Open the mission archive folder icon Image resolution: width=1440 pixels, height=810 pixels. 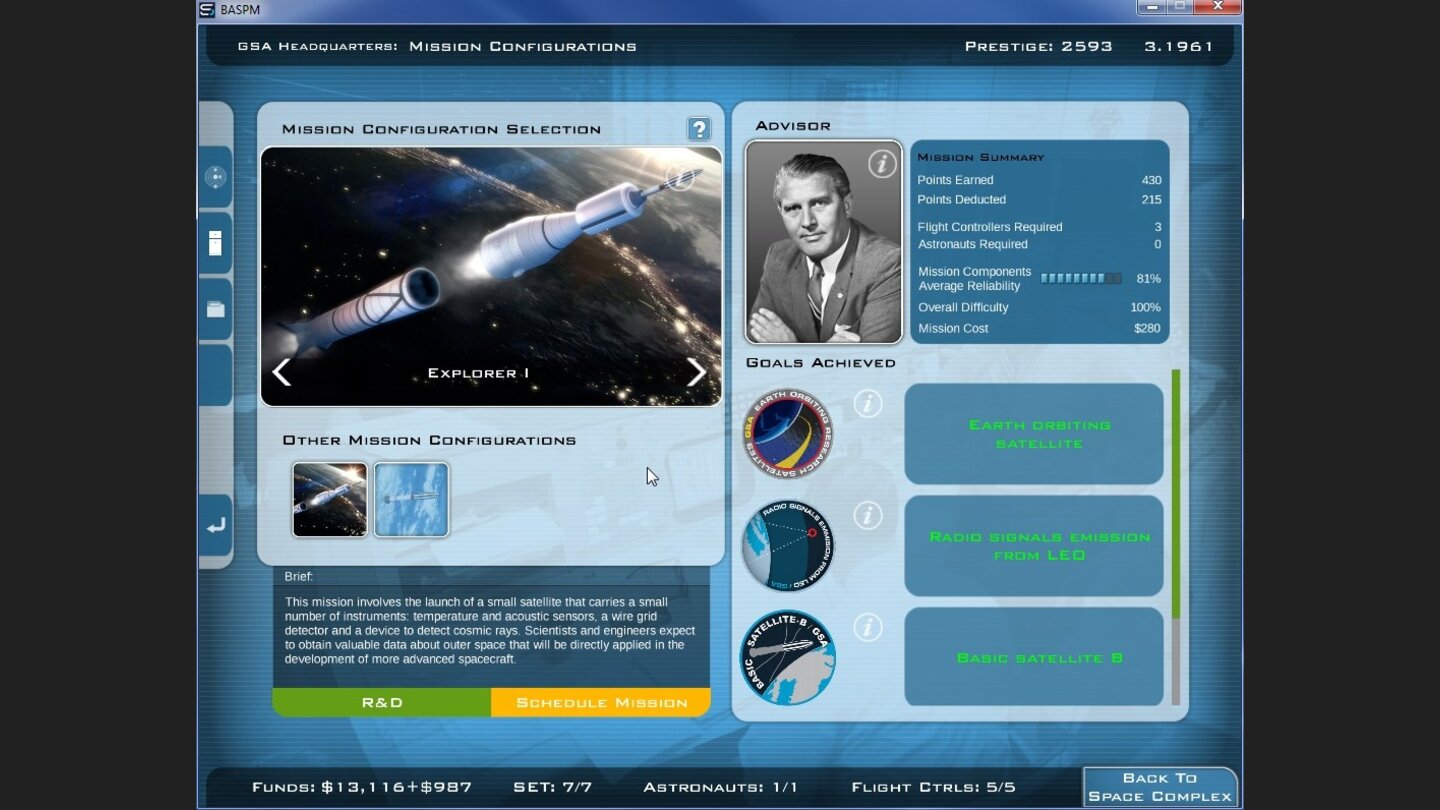tap(215, 308)
